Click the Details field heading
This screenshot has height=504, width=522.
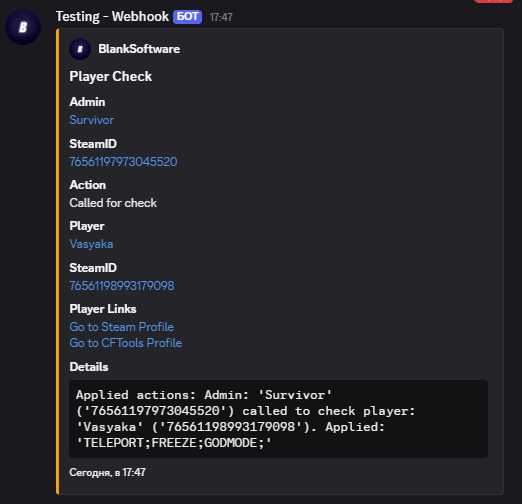point(89,367)
